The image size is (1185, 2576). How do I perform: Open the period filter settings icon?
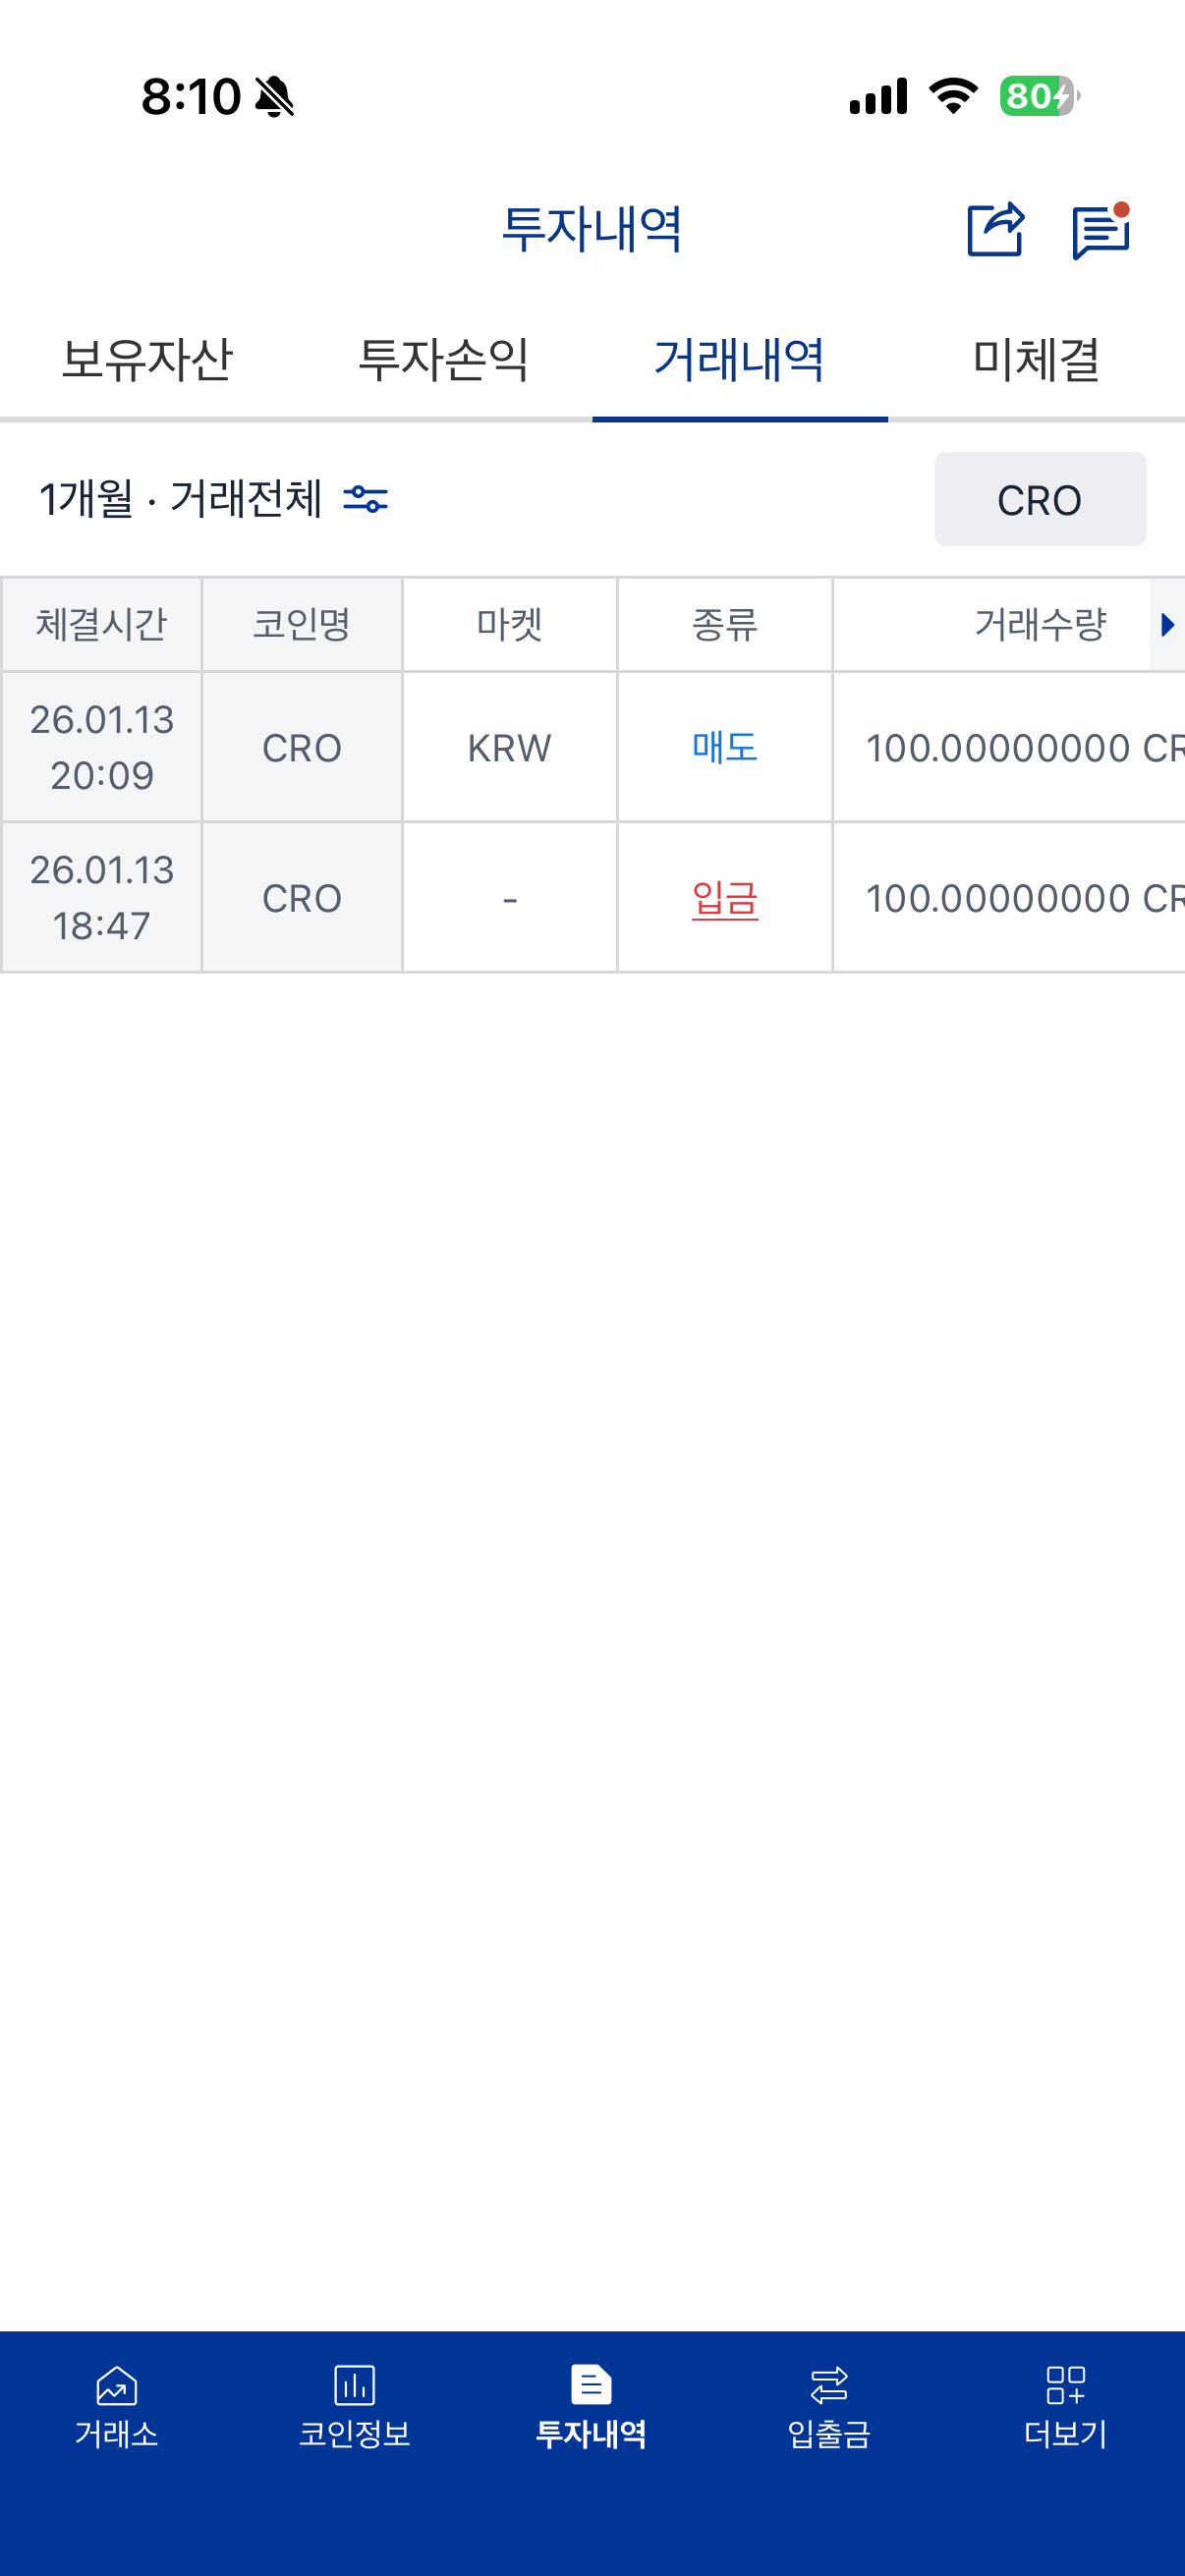tap(365, 498)
